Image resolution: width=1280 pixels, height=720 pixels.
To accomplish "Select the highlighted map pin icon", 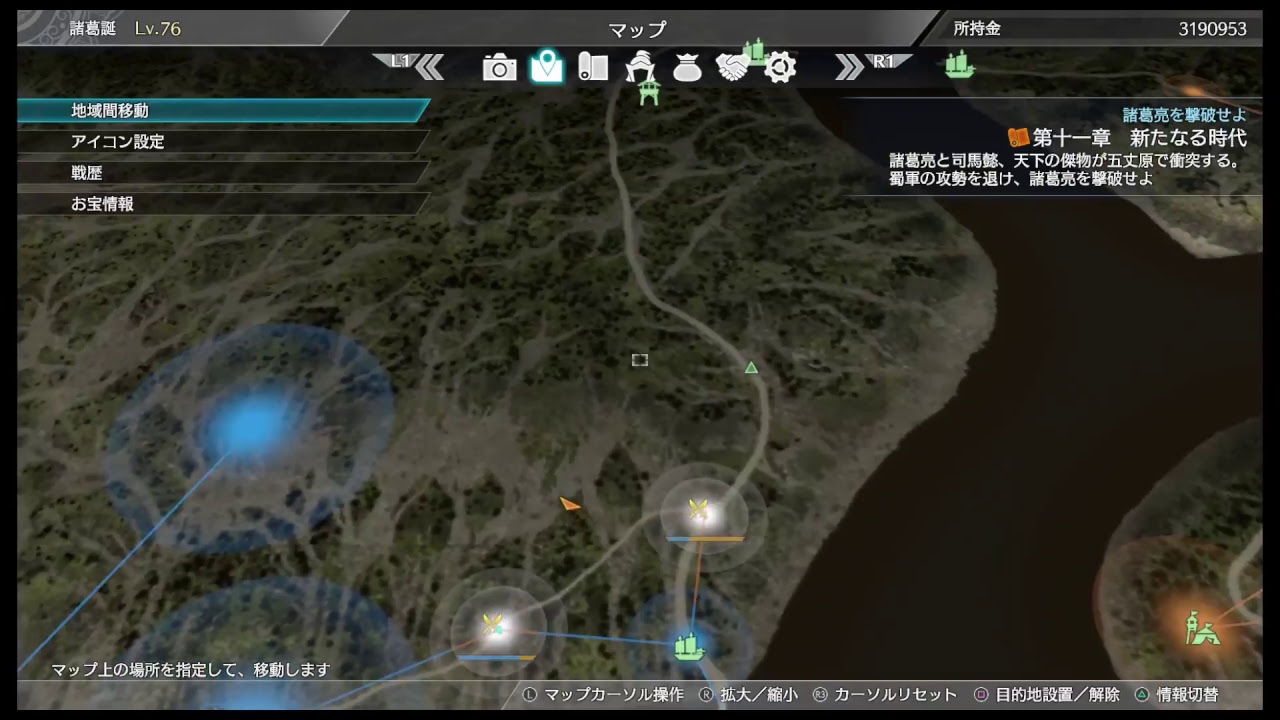I will tap(546, 66).
